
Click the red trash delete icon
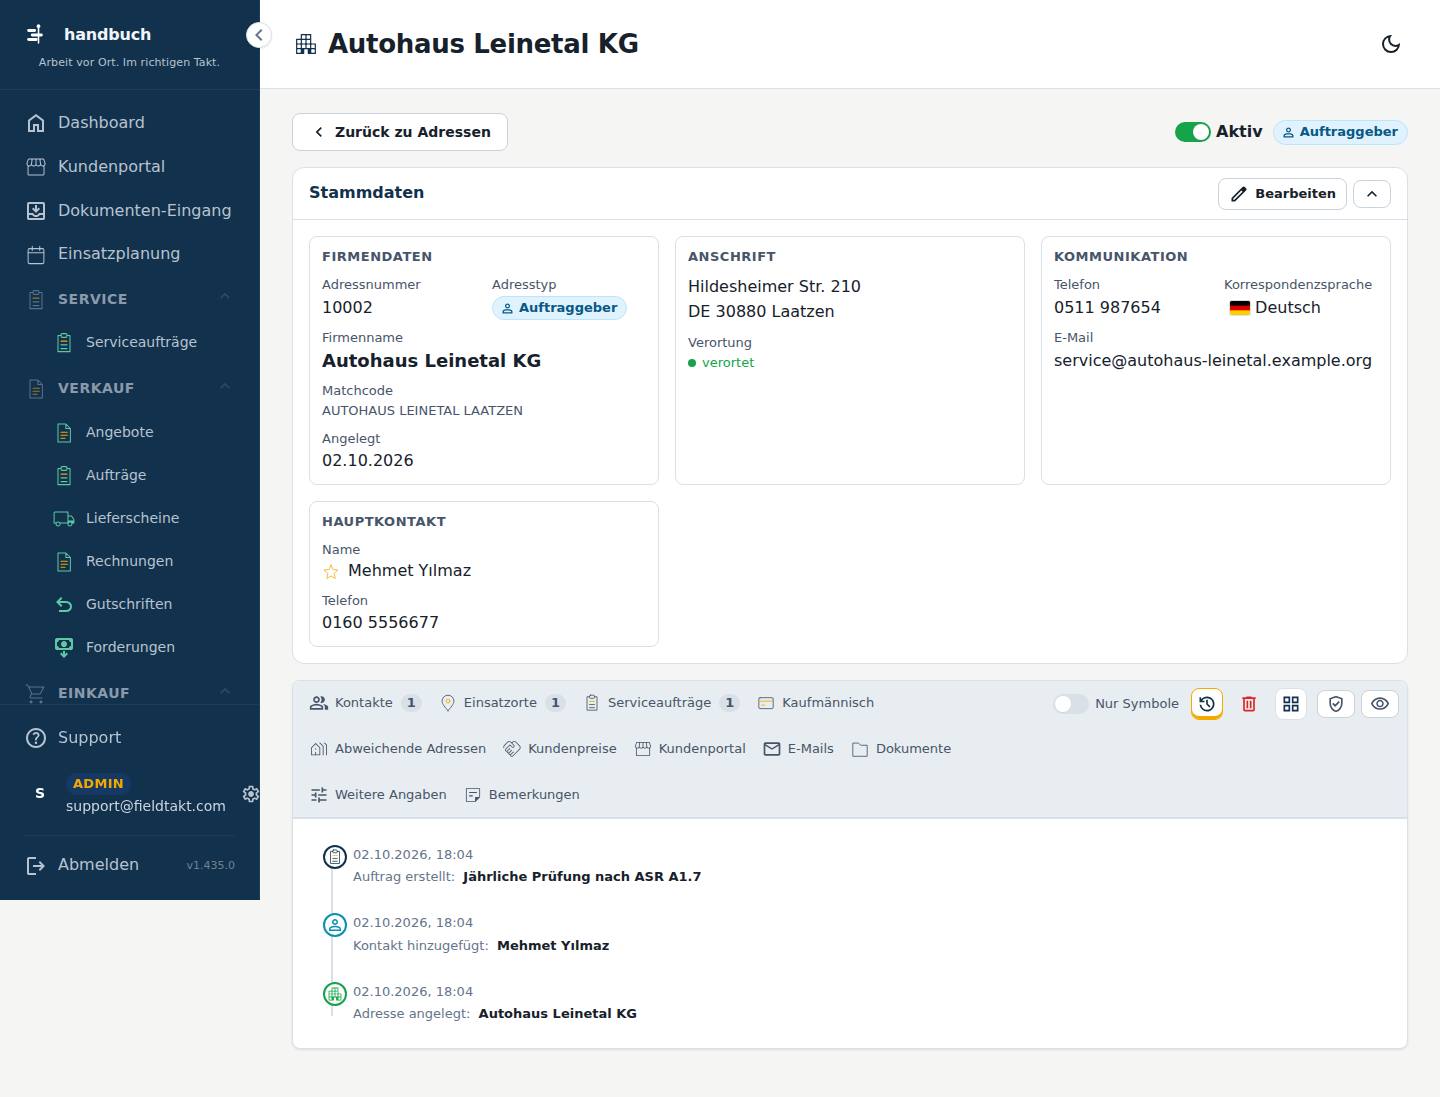coord(1249,704)
